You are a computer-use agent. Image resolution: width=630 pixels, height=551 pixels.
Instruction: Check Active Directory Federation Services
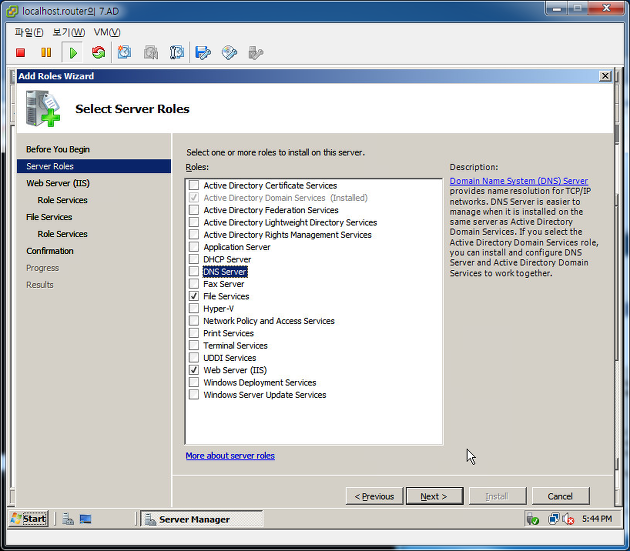pos(194,210)
